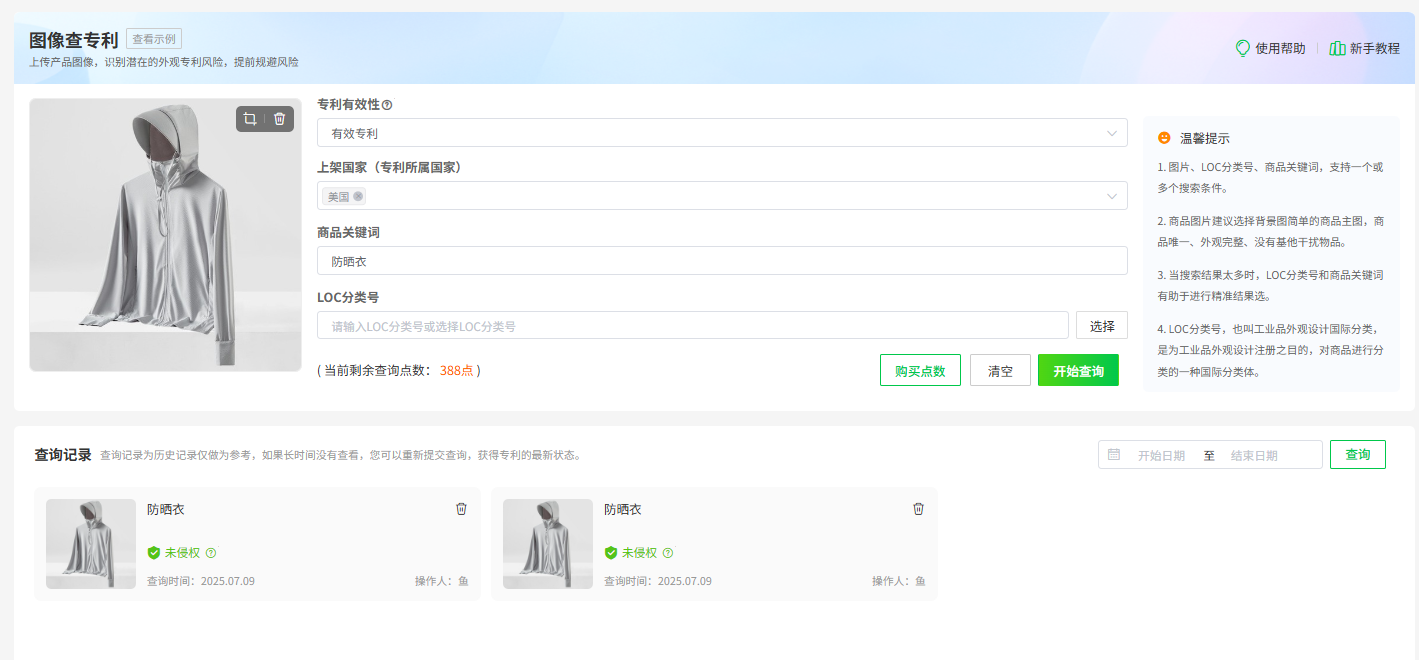Open 查看示例 to view an example
Screen dimensions: 1419x660
coord(152,39)
